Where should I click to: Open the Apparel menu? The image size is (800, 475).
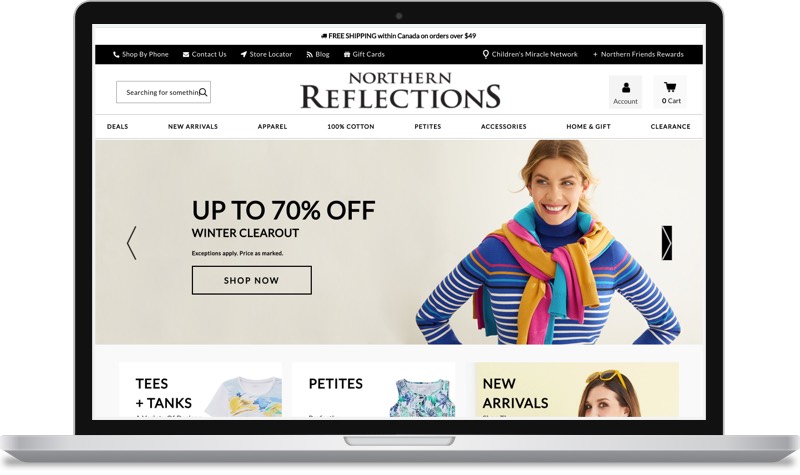click(x=272, y=127)
